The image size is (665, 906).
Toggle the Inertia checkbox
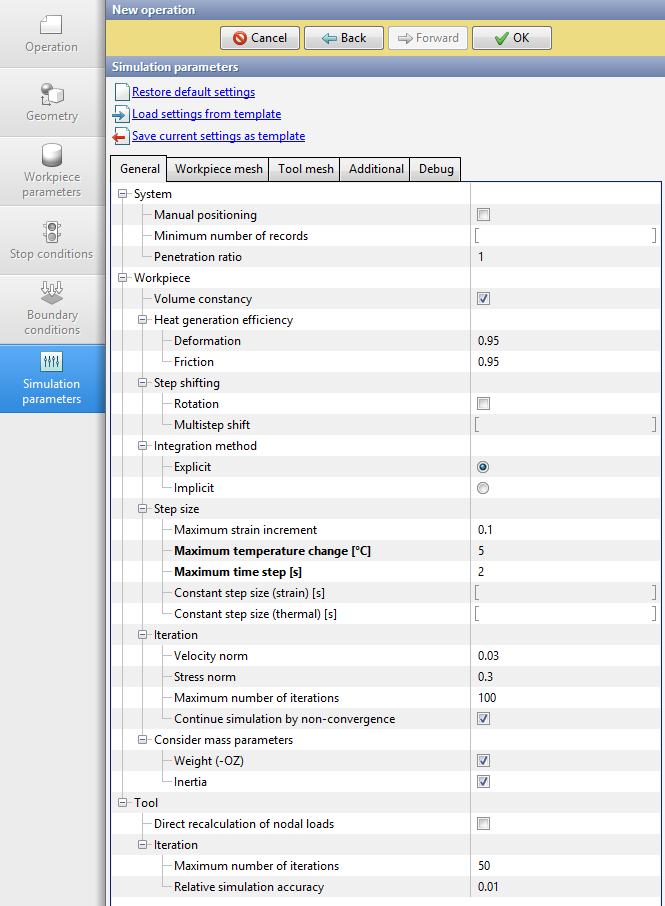484,782
